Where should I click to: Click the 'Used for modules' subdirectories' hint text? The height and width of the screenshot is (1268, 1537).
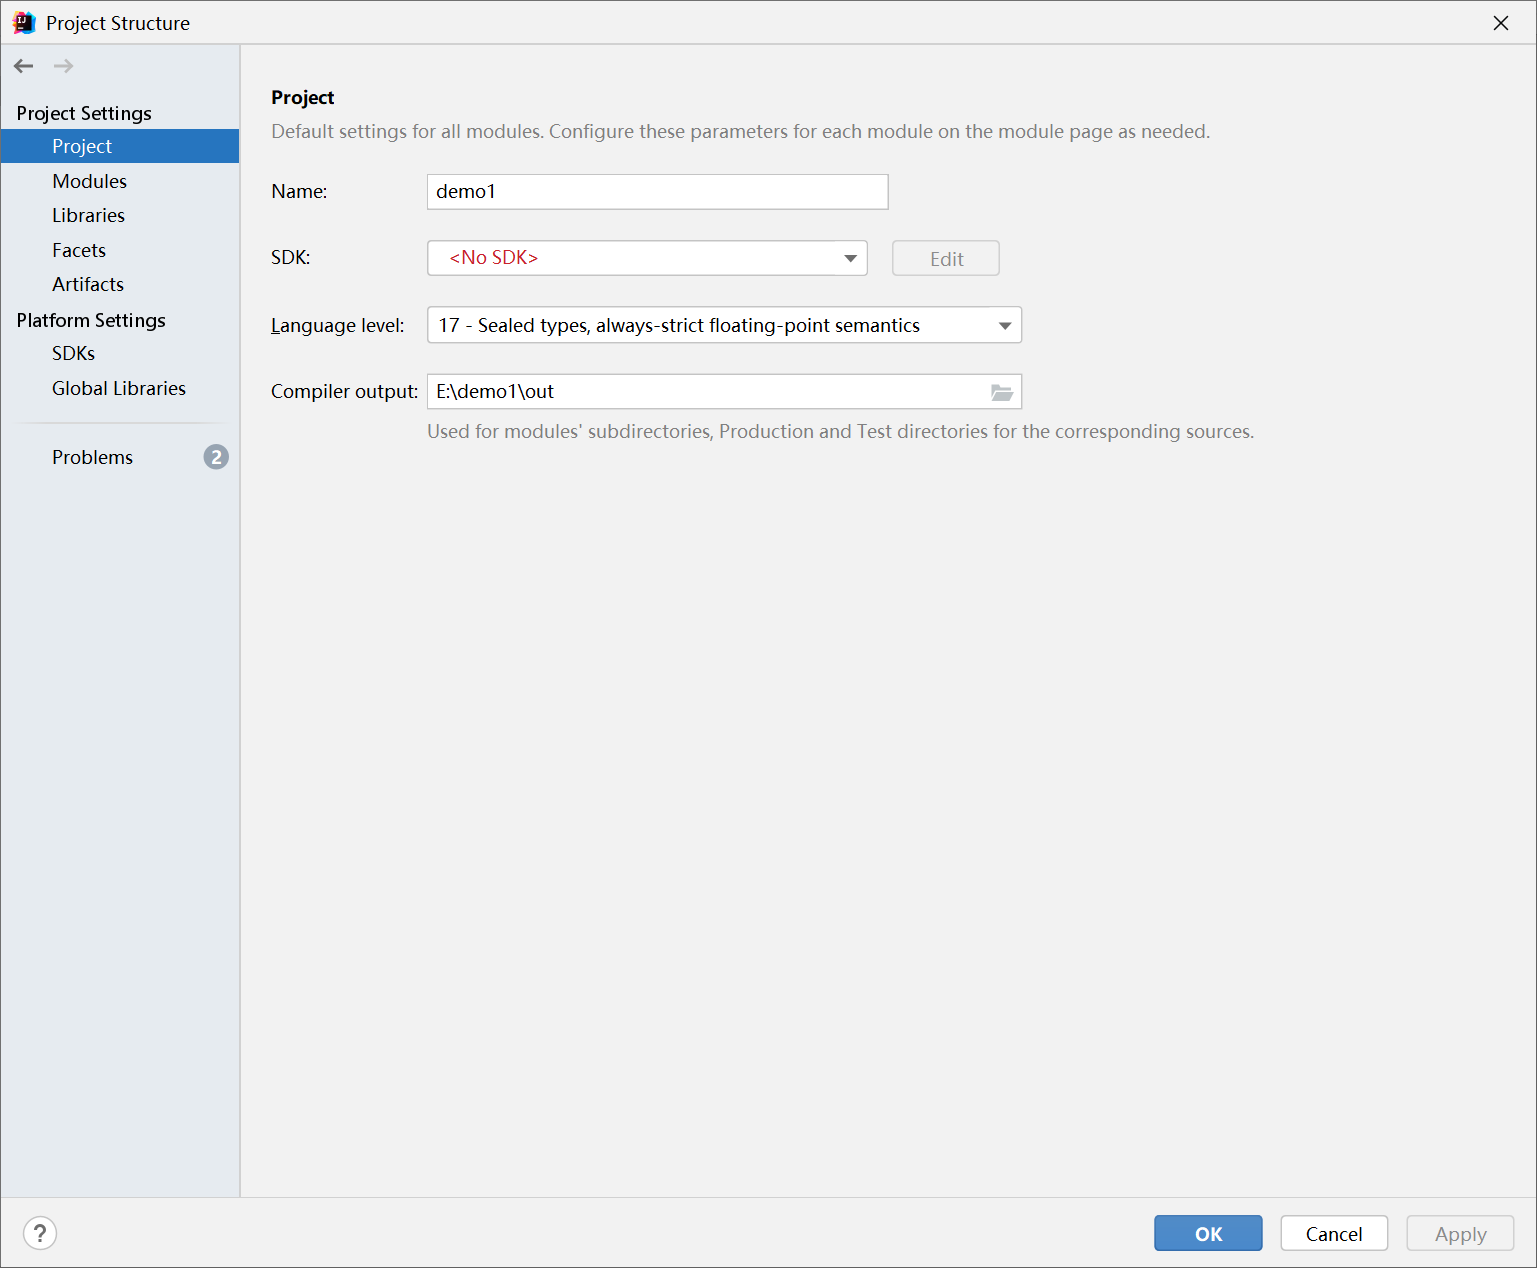840,432
